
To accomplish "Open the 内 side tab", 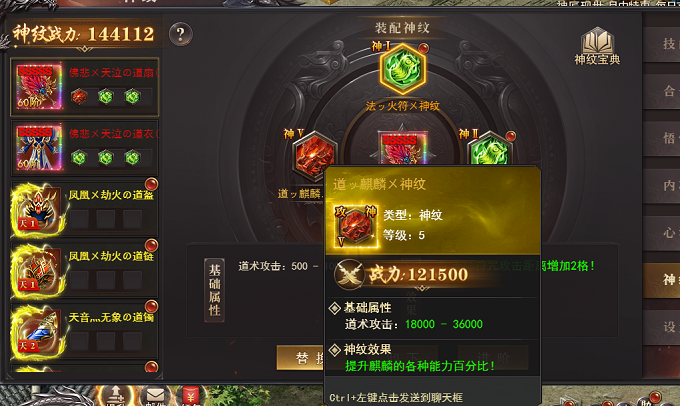I will [x=662, y=186].
